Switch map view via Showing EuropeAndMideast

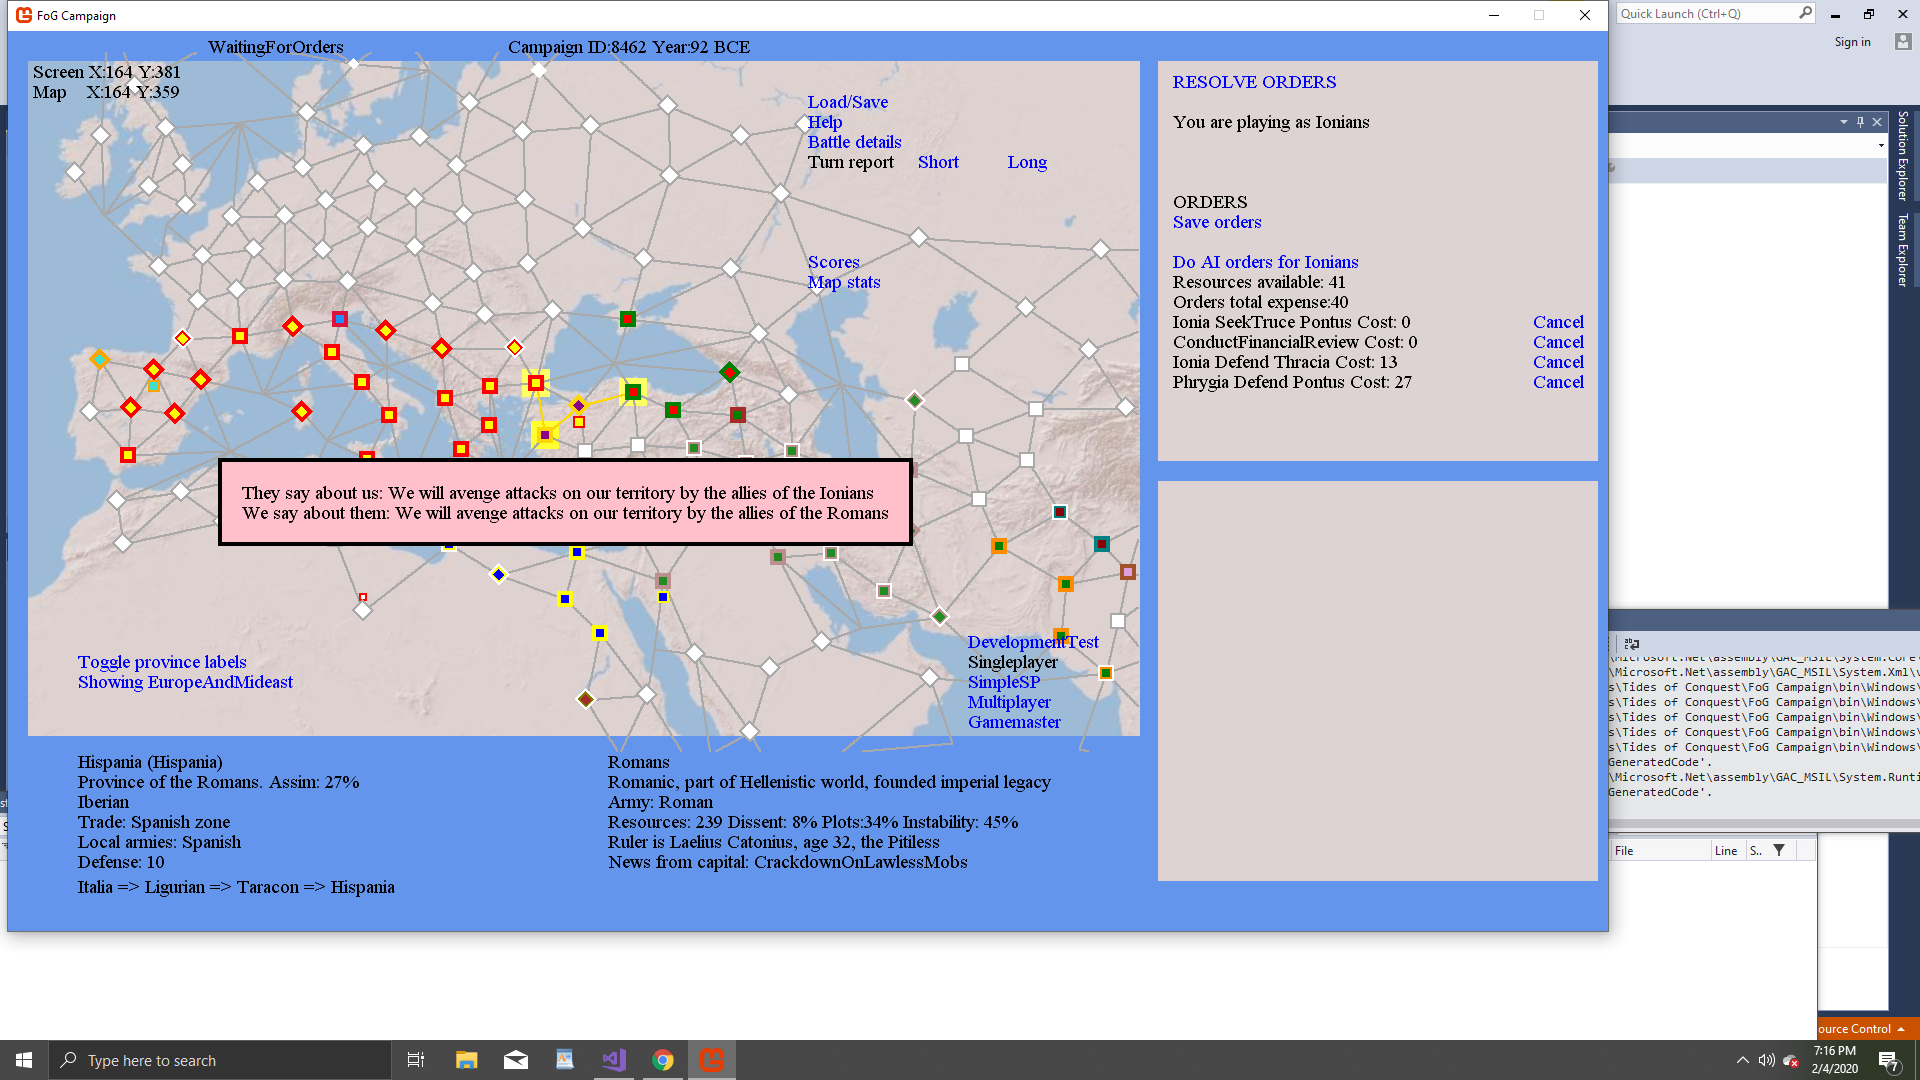tap(185, 682)
